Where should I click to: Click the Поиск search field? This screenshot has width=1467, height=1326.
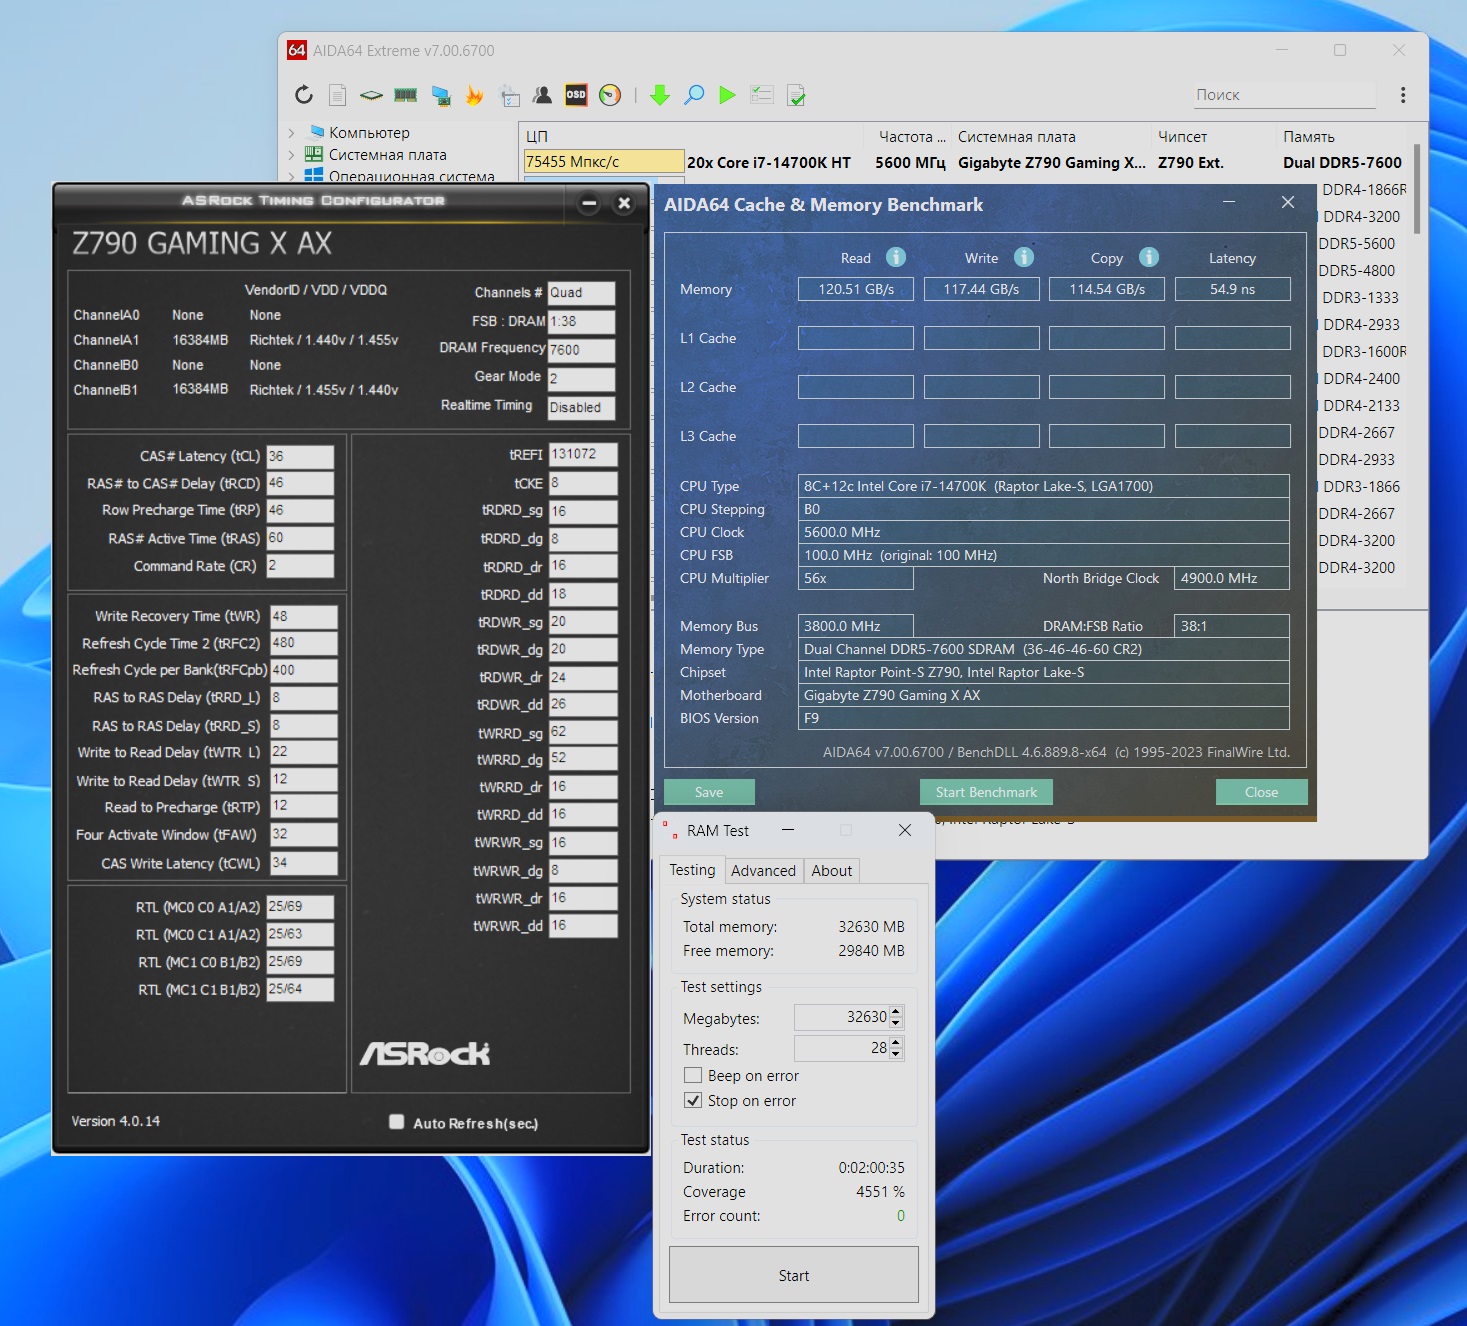coord(1284,95)
